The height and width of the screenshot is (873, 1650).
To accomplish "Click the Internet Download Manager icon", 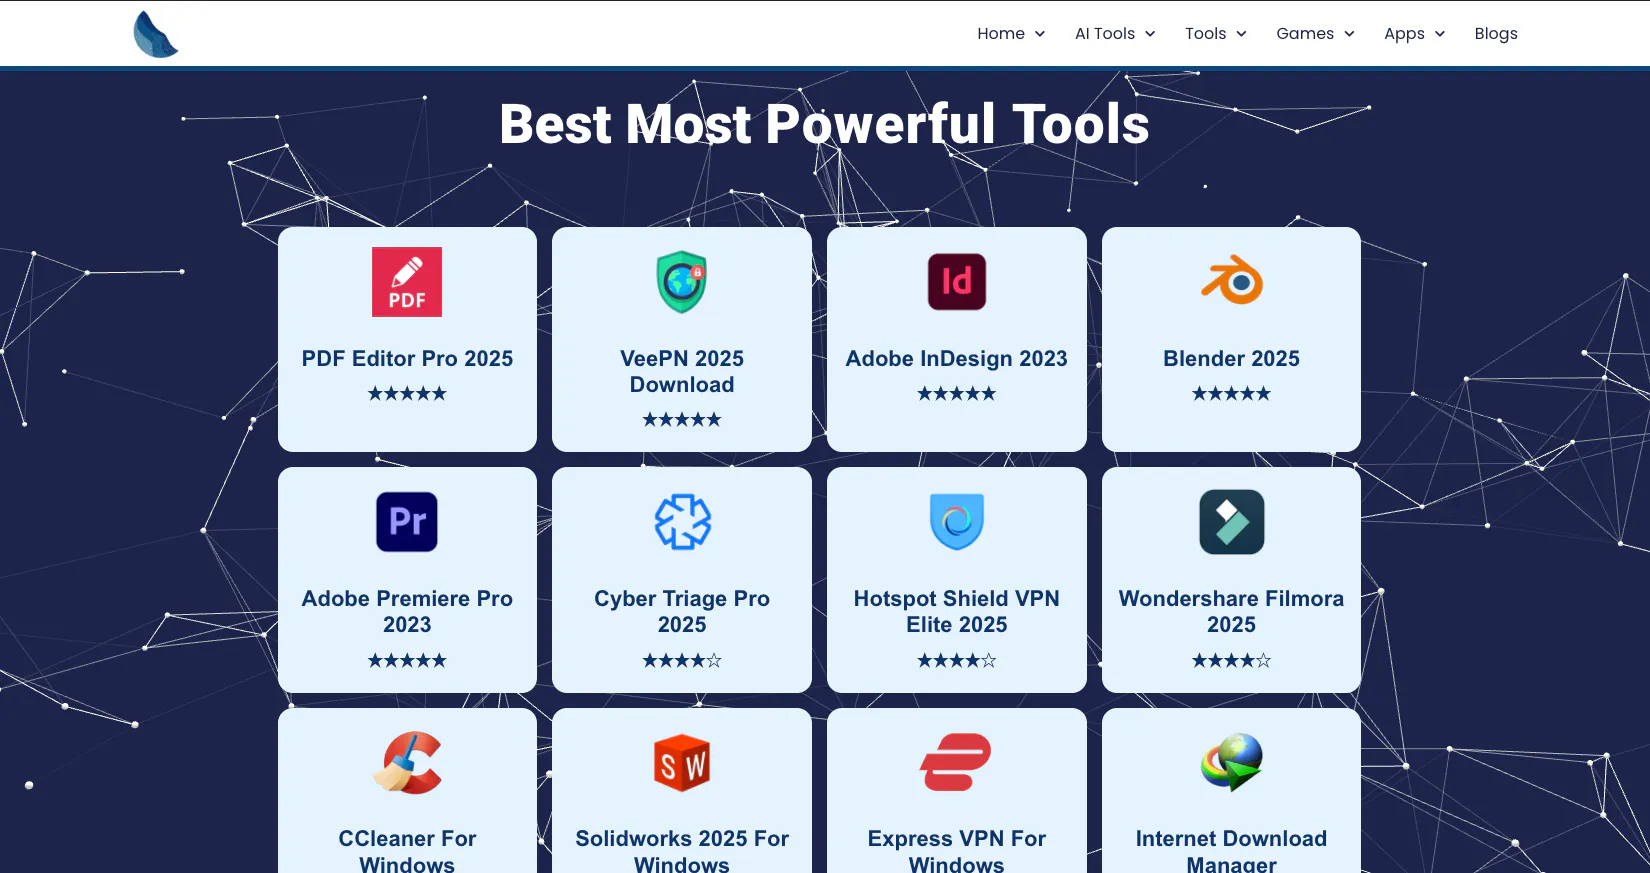I will (1232, 762).
